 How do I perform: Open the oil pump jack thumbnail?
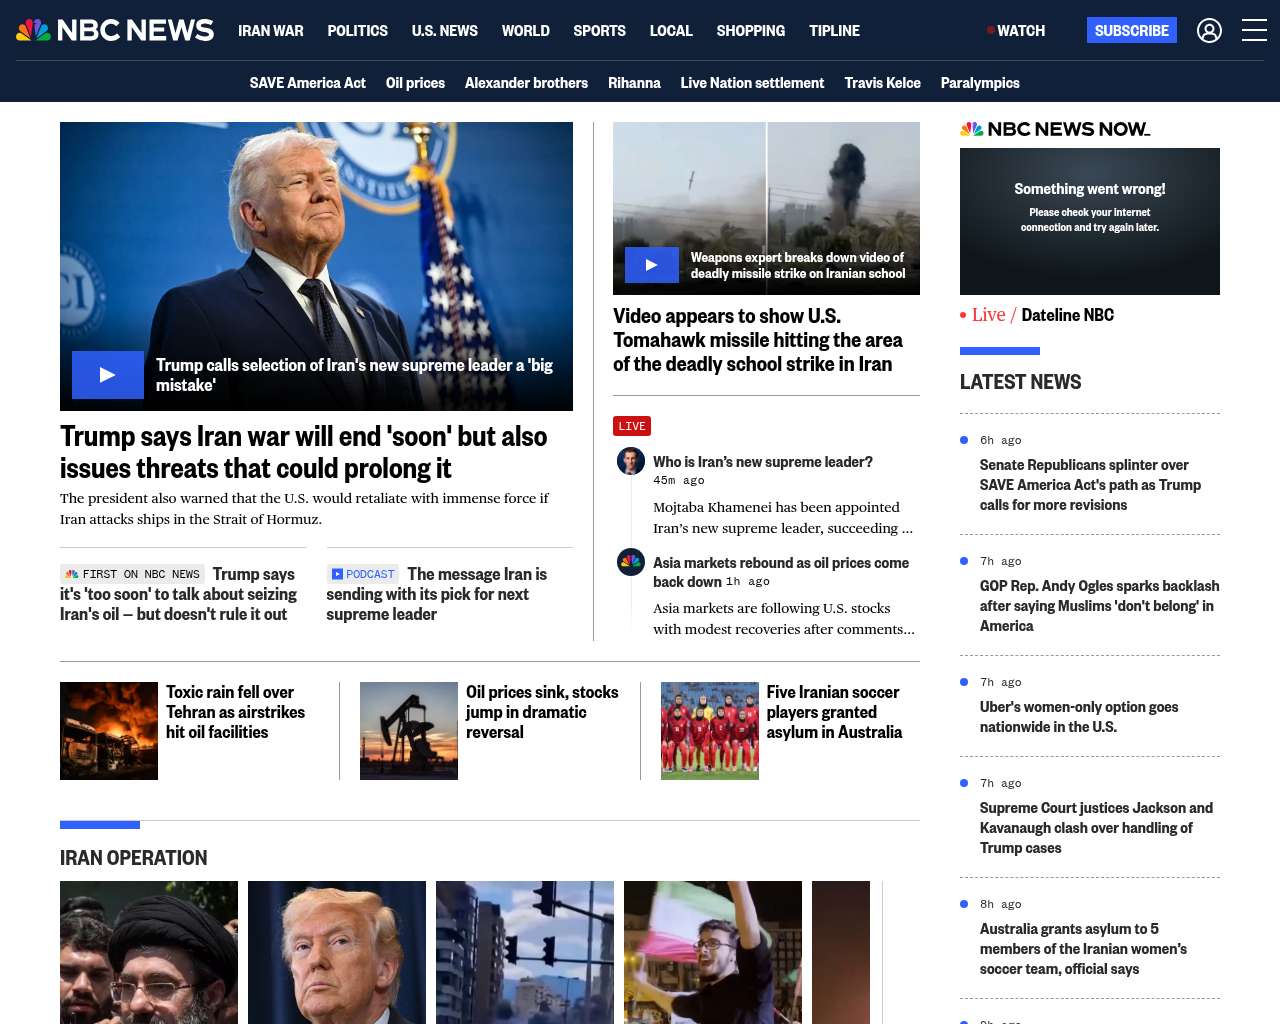(x=409, y=731)
